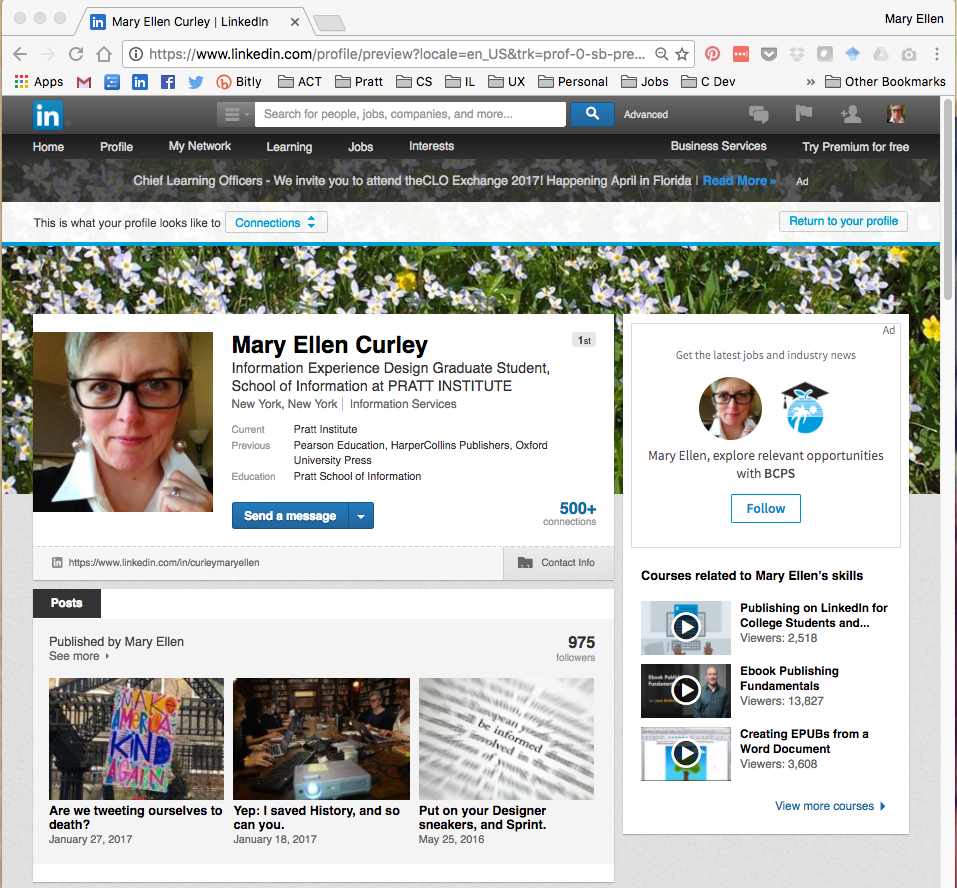Click See more posts link
This screenshot has height=888, width=957.
coord(79,656)
